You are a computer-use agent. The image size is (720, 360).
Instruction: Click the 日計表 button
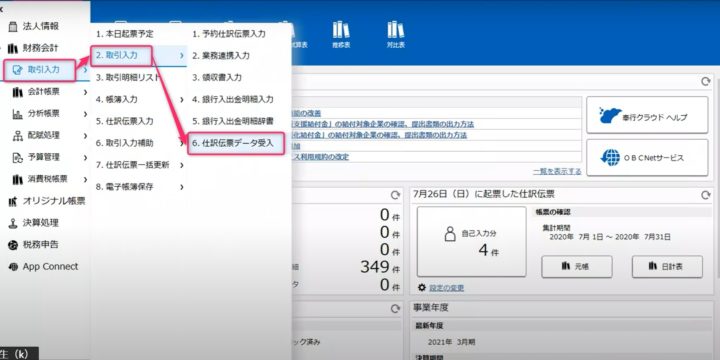(x=667, y=266)
